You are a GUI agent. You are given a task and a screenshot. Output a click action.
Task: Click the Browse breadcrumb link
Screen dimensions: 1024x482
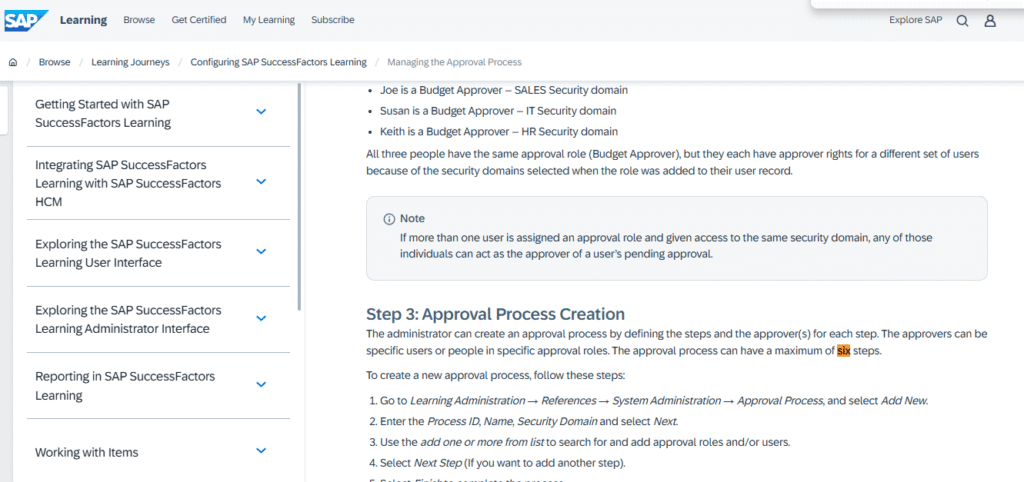pos(54,62)
